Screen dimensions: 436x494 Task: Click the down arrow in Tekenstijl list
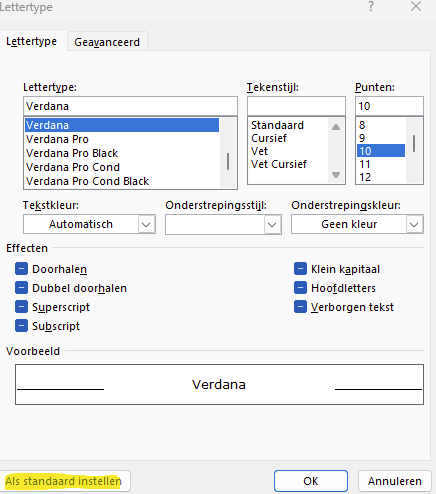[x=336, y=175]
